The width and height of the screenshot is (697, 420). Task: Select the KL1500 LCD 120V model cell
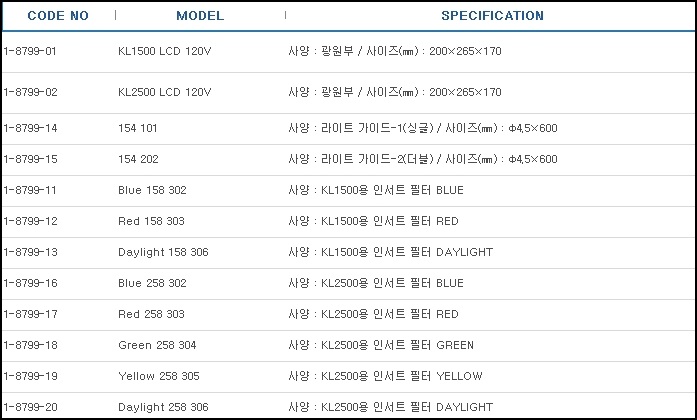pos(164,50)
